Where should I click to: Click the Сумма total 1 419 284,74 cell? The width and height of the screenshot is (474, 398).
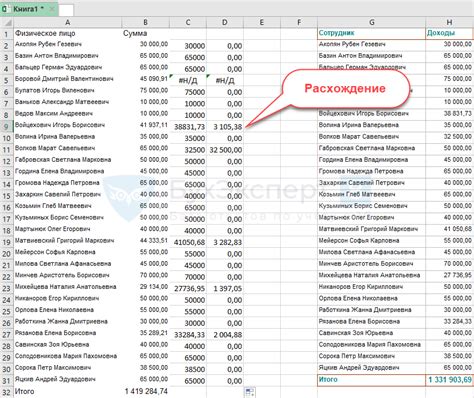click(146, 391)
